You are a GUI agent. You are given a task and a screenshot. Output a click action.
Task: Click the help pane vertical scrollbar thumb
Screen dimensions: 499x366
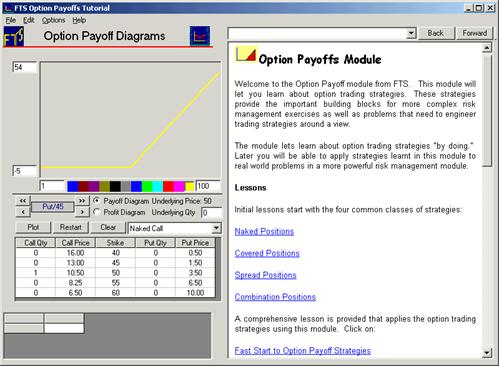(487, 110)
